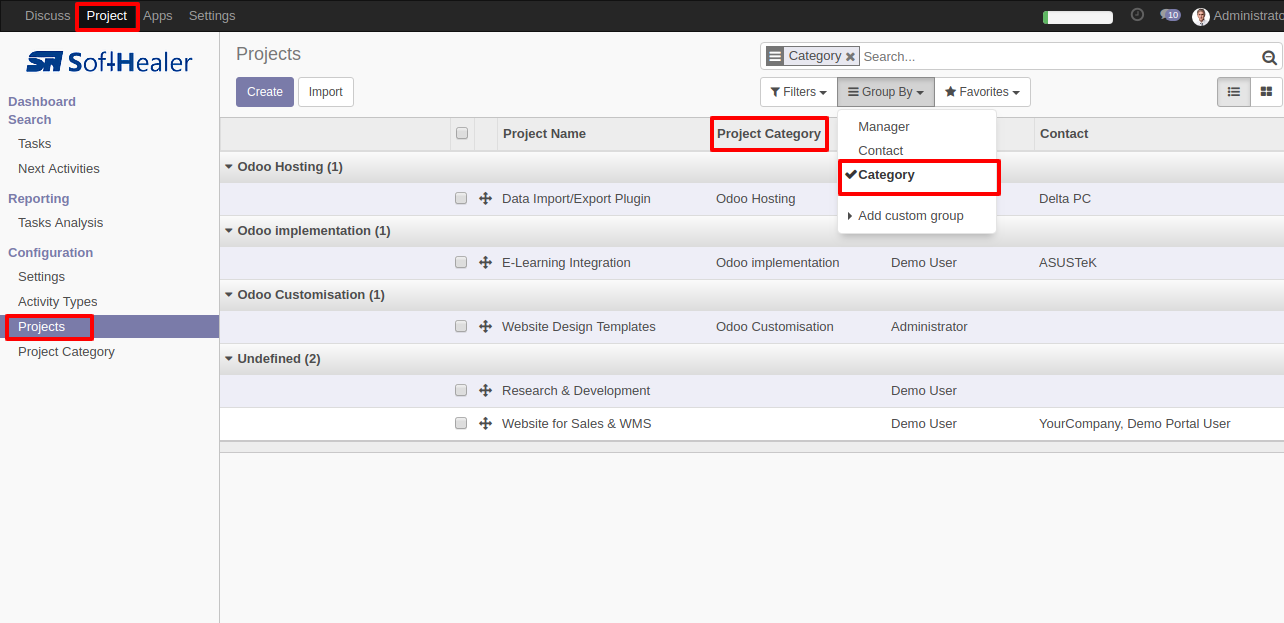Click YourCompany, Demo Portal User cell
This screenshot has width=1284, height=623.
click(1135, 424)
